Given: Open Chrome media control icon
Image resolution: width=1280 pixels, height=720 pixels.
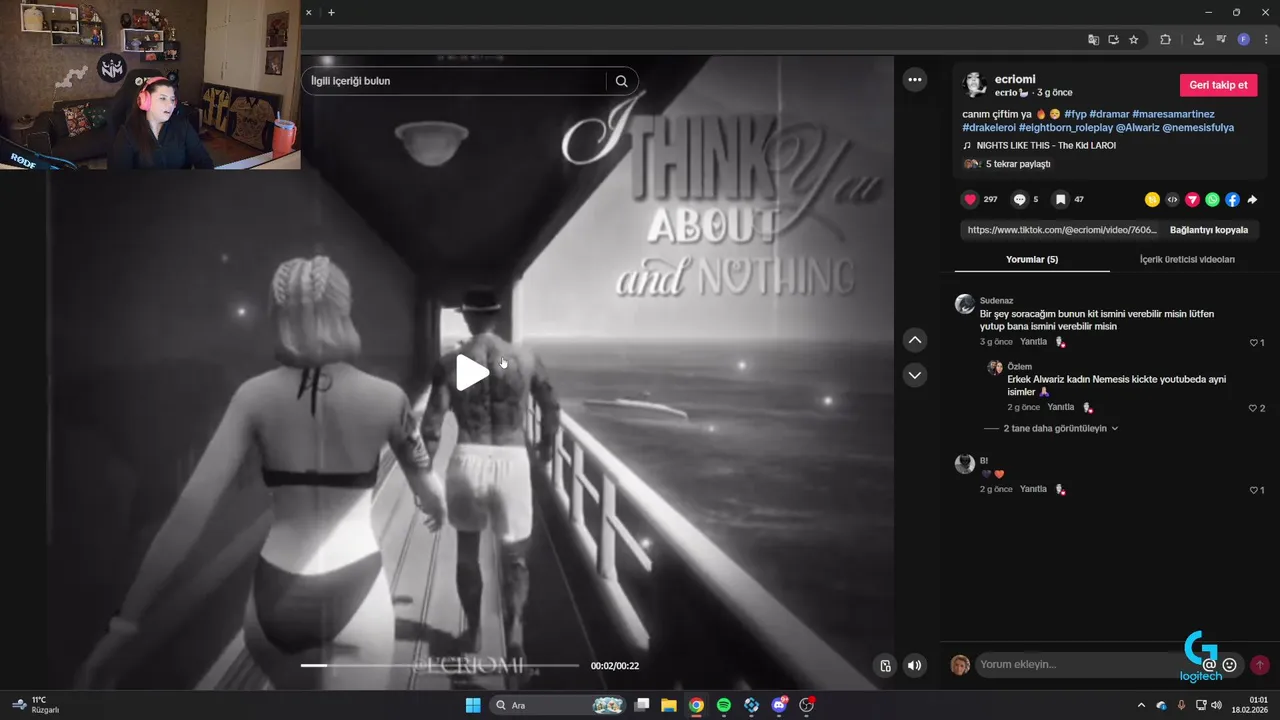Looking at the screenshot, I should point(1221,40).
